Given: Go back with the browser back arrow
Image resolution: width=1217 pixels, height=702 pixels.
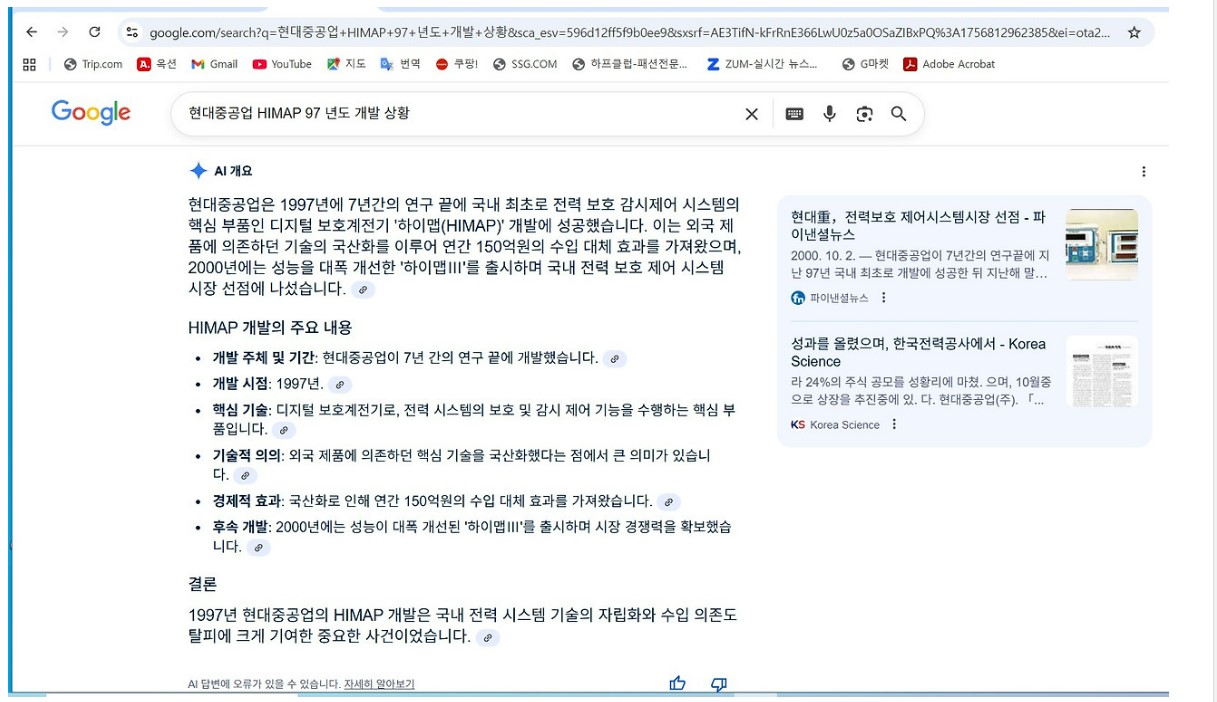Looking at the screenshot, I should pyautogui.click(x=32, y=32).
